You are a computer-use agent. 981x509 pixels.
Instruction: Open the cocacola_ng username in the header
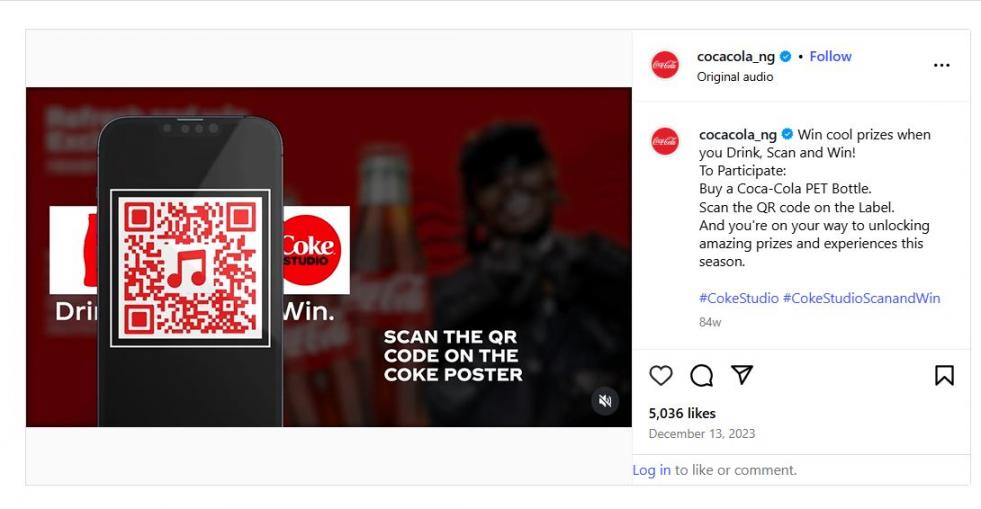pos(736,56)
